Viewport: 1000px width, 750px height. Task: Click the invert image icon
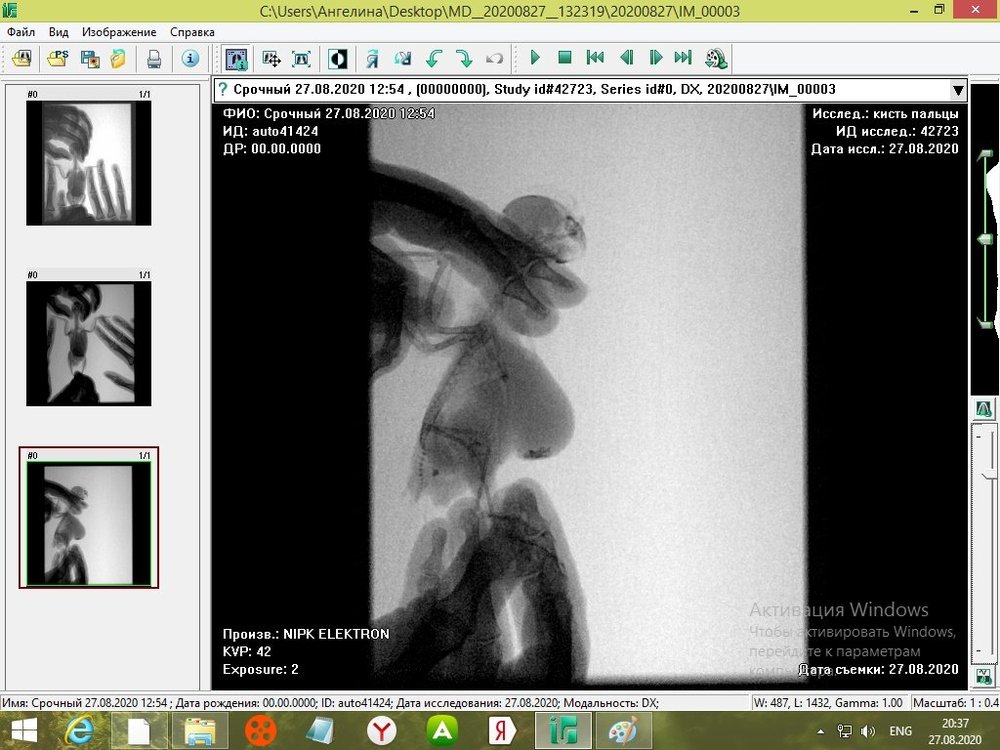(338, 59)
